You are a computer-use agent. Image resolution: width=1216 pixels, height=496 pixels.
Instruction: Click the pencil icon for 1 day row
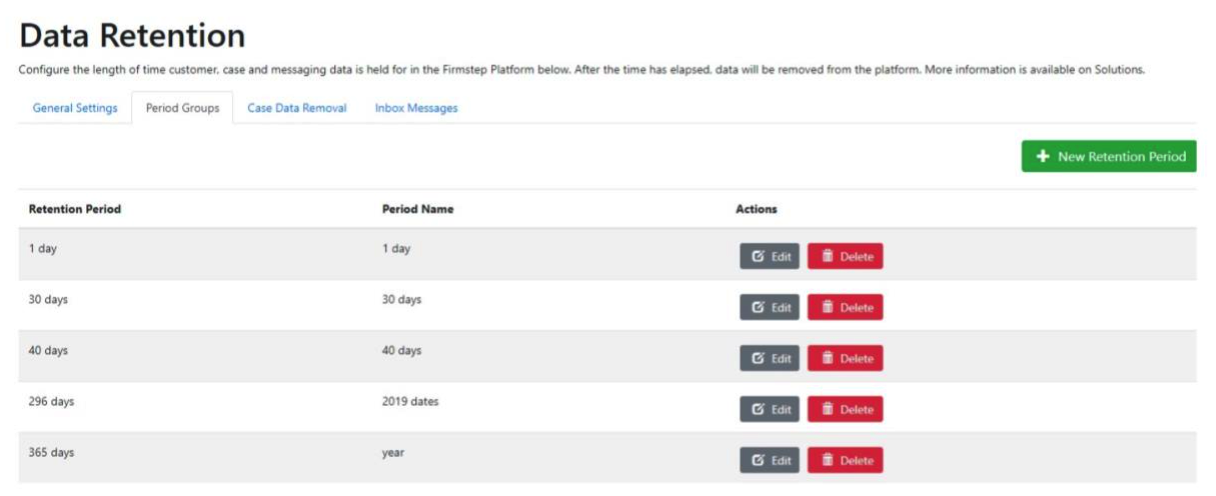click(x=759, y=257)
